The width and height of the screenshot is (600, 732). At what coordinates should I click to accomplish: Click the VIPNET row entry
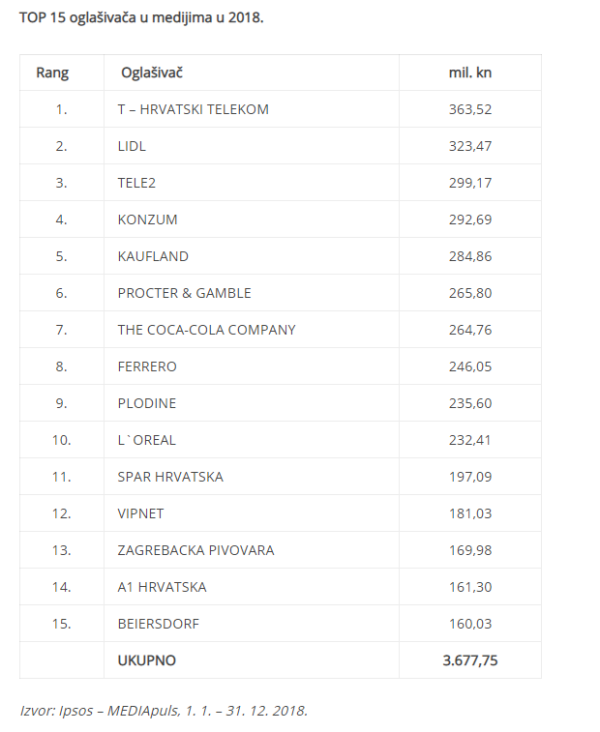[x=141, y=514]
